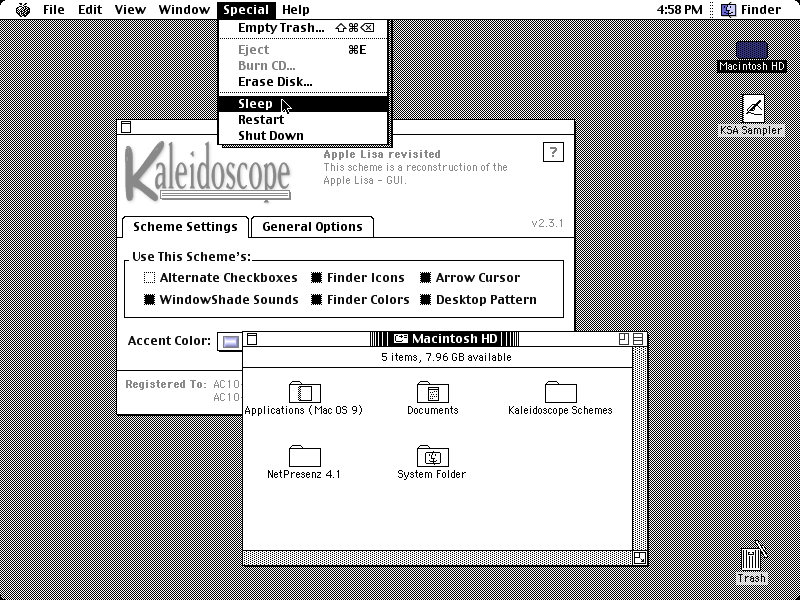800x600 pixels.
Task: Open the Apple menu
Action: (23, 10)
